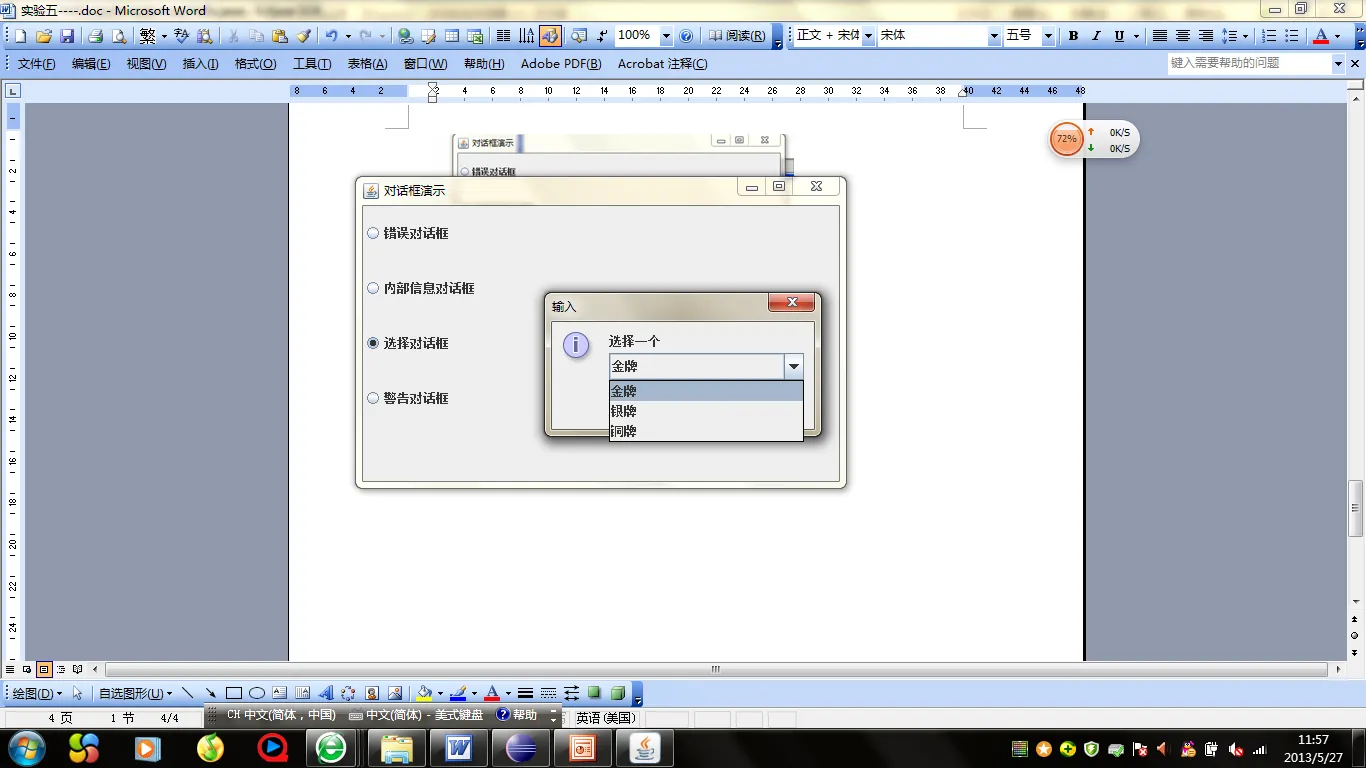Insert a Text Box from drawing toolbar

click(279, 692)
